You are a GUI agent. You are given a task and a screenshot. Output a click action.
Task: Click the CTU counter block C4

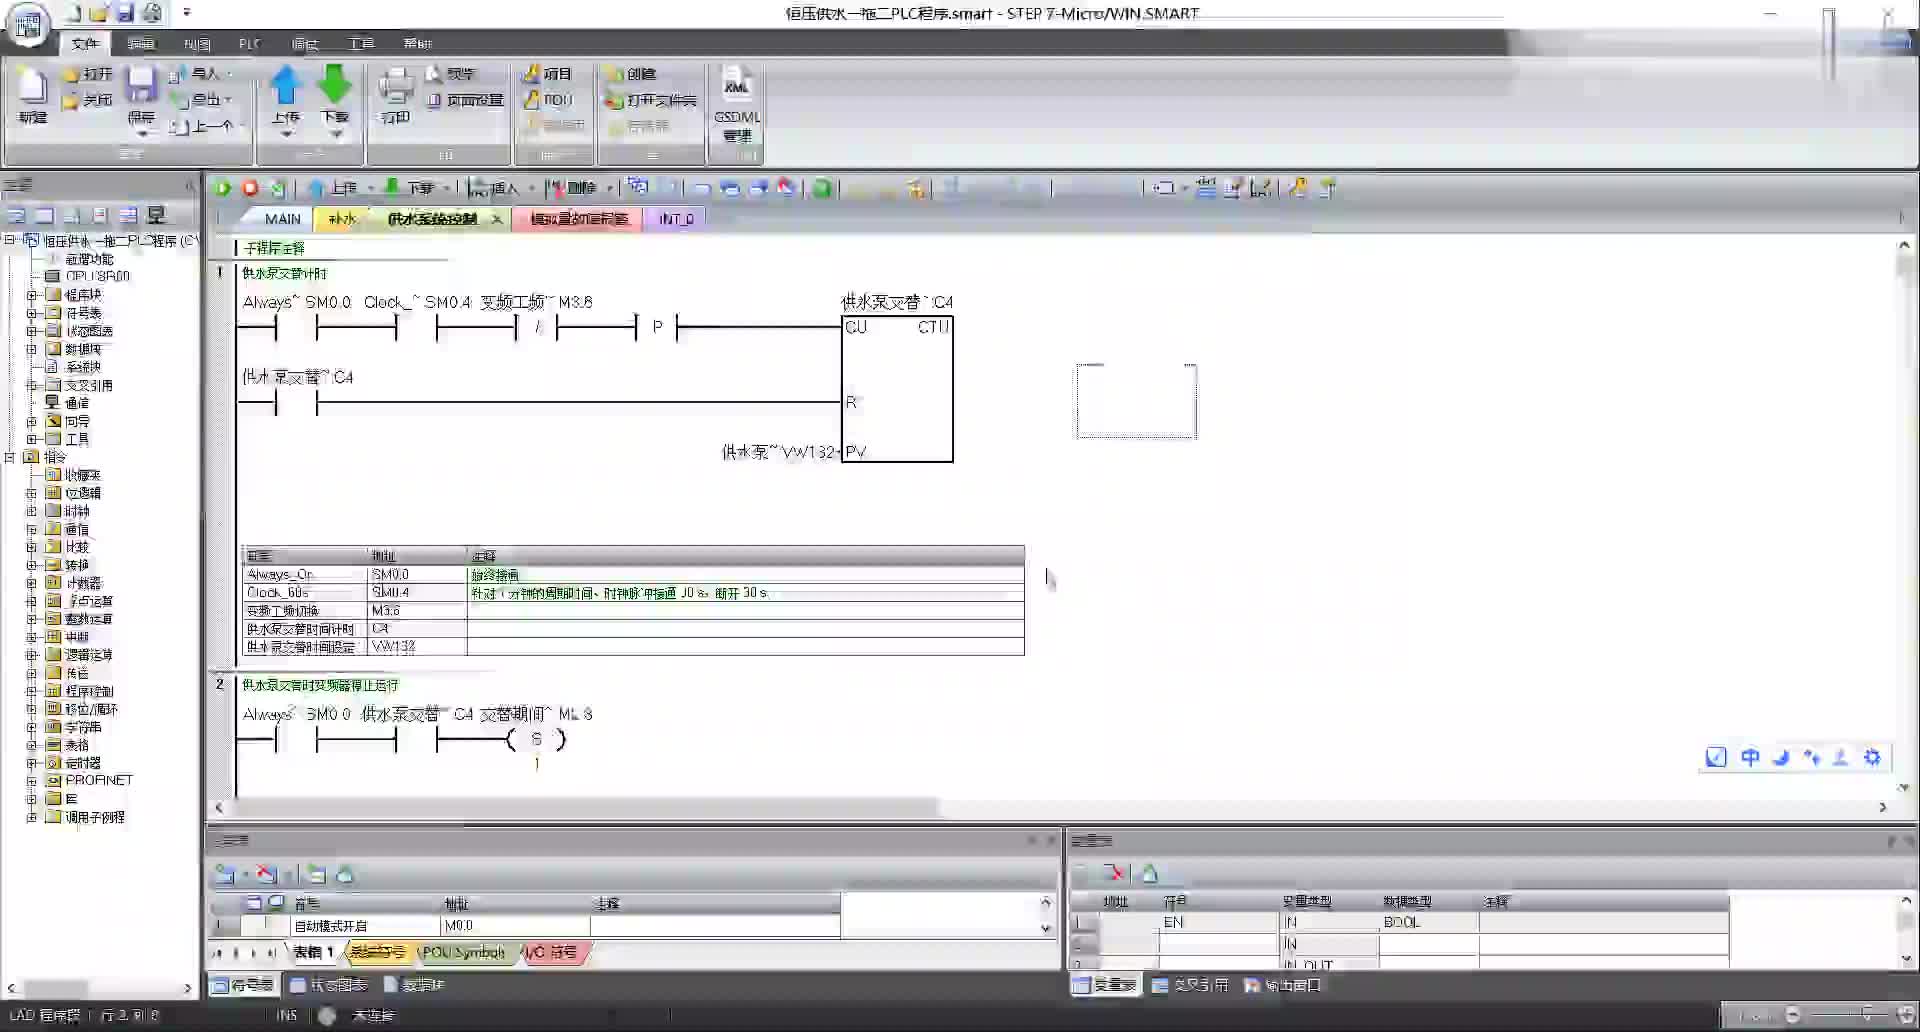[x=897, y=389]
